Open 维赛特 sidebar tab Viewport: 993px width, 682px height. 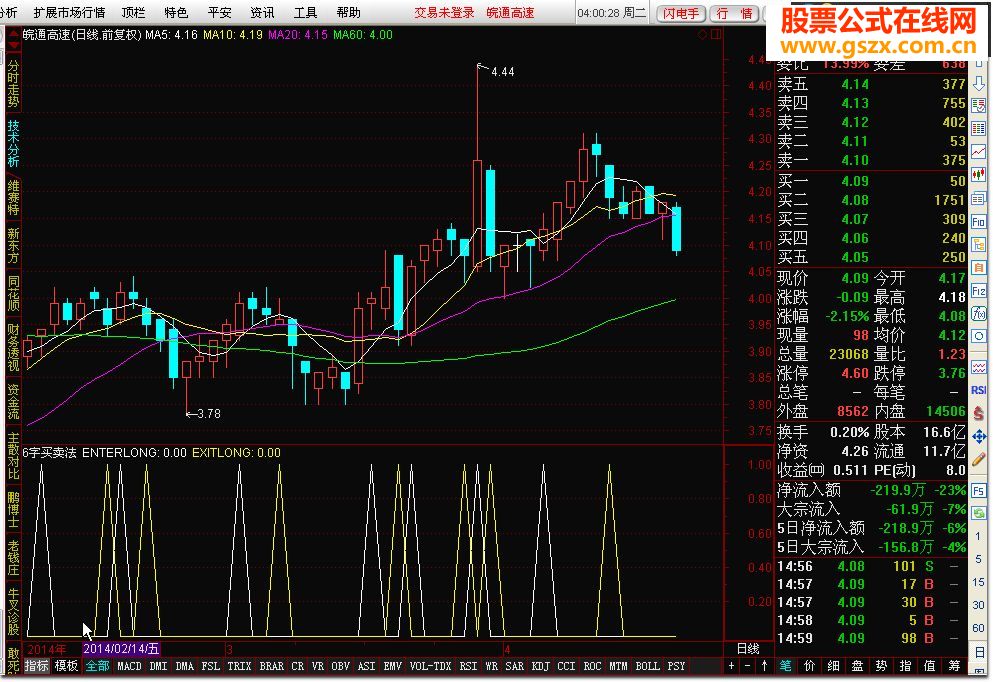click(13, 197)
